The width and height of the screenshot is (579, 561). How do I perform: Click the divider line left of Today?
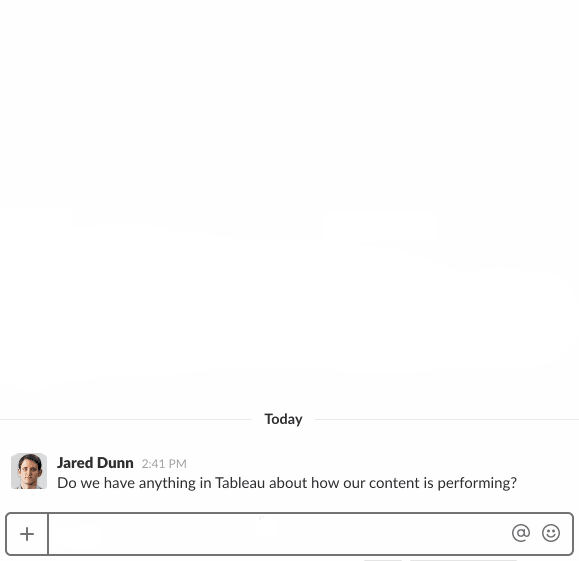click(126, 420)
